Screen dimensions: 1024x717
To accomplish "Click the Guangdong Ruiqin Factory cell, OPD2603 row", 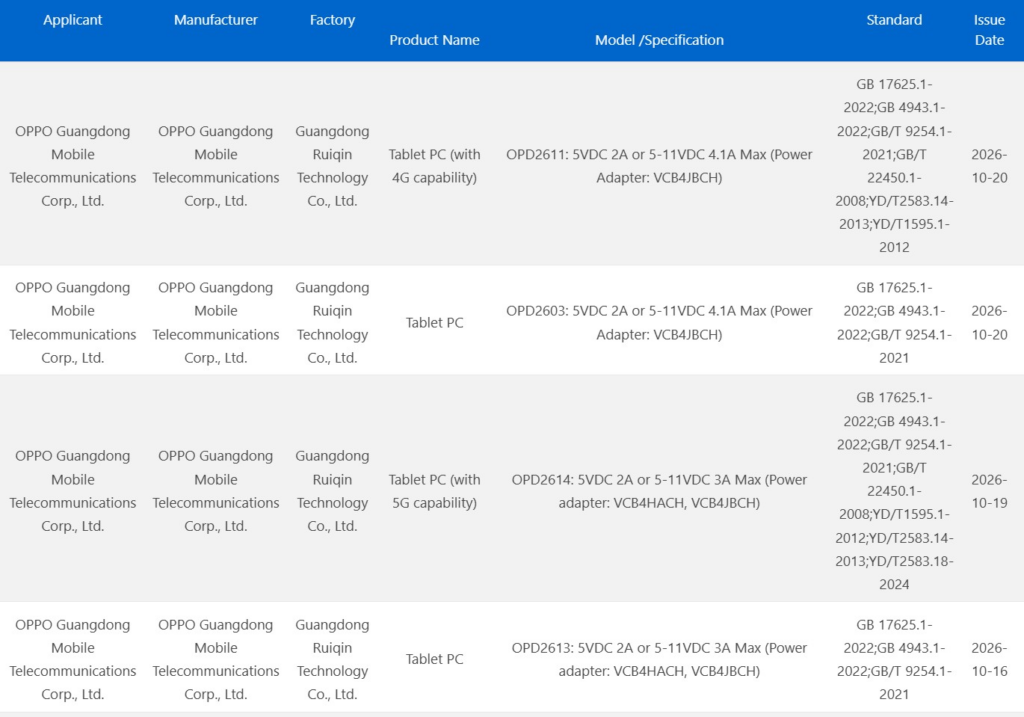I will pos(332,323).
